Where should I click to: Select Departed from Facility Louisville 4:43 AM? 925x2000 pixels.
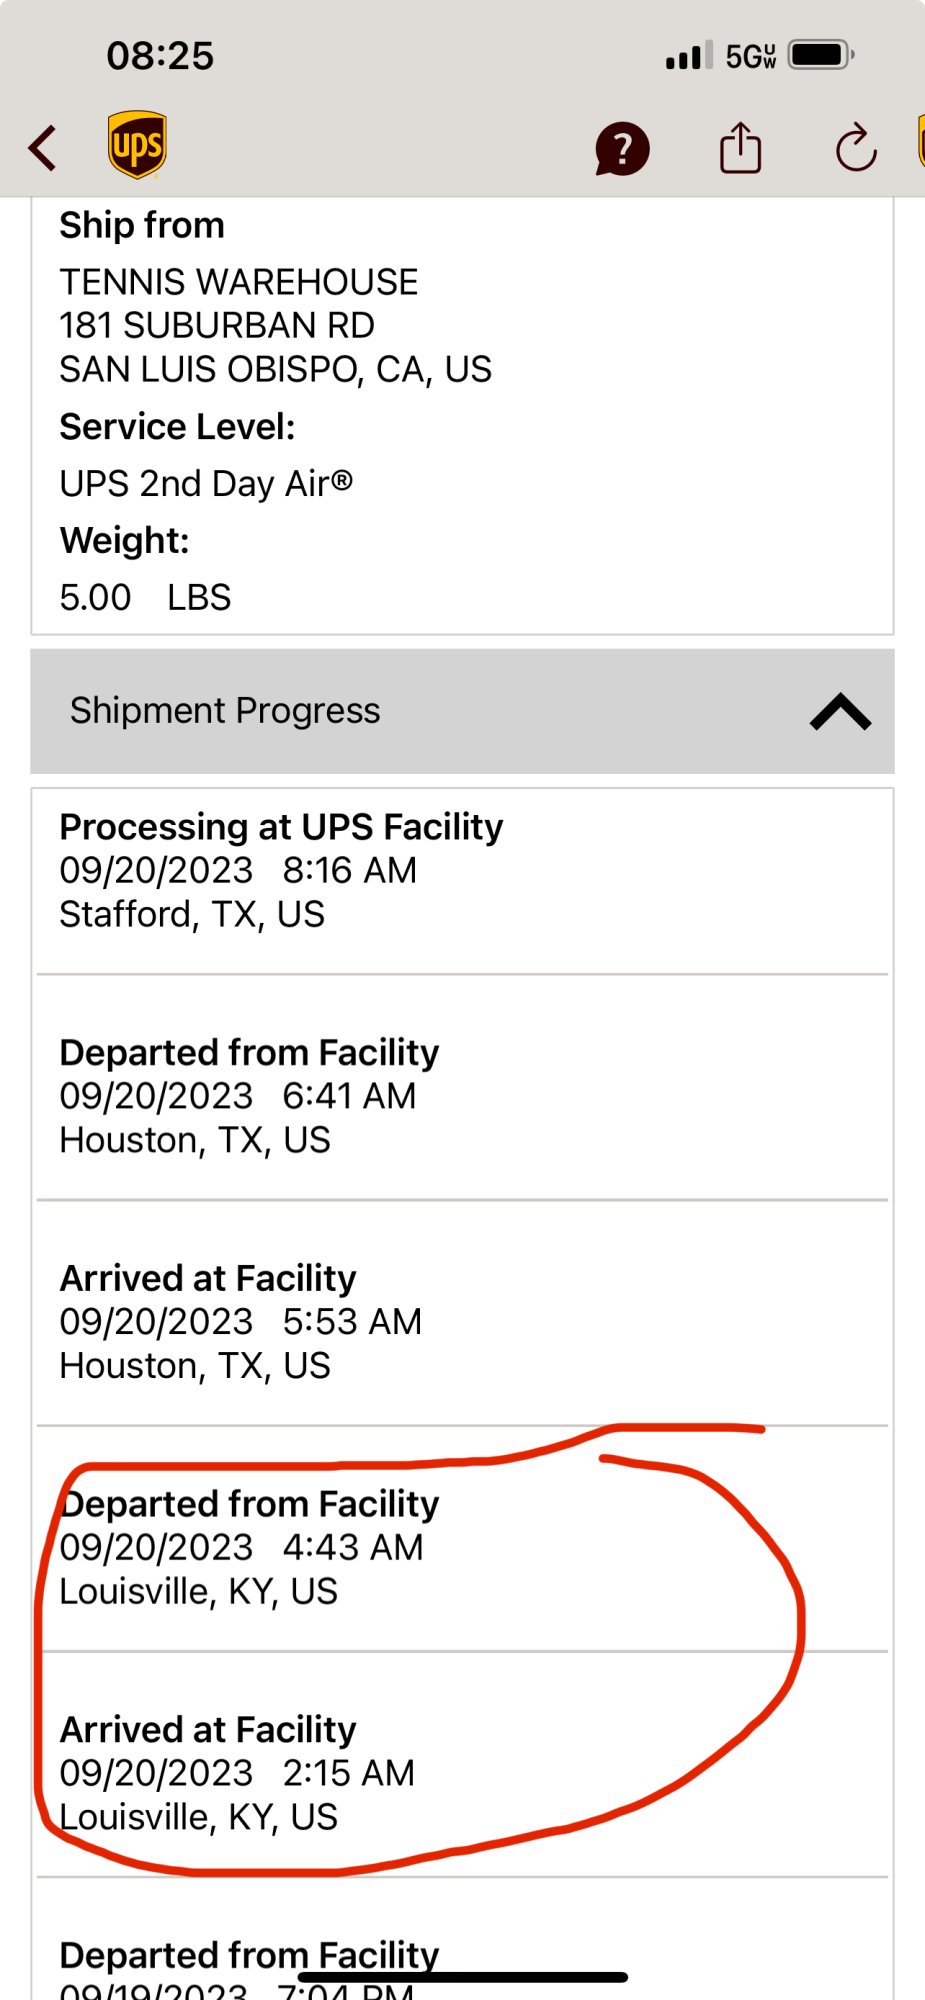point(462,1547)
